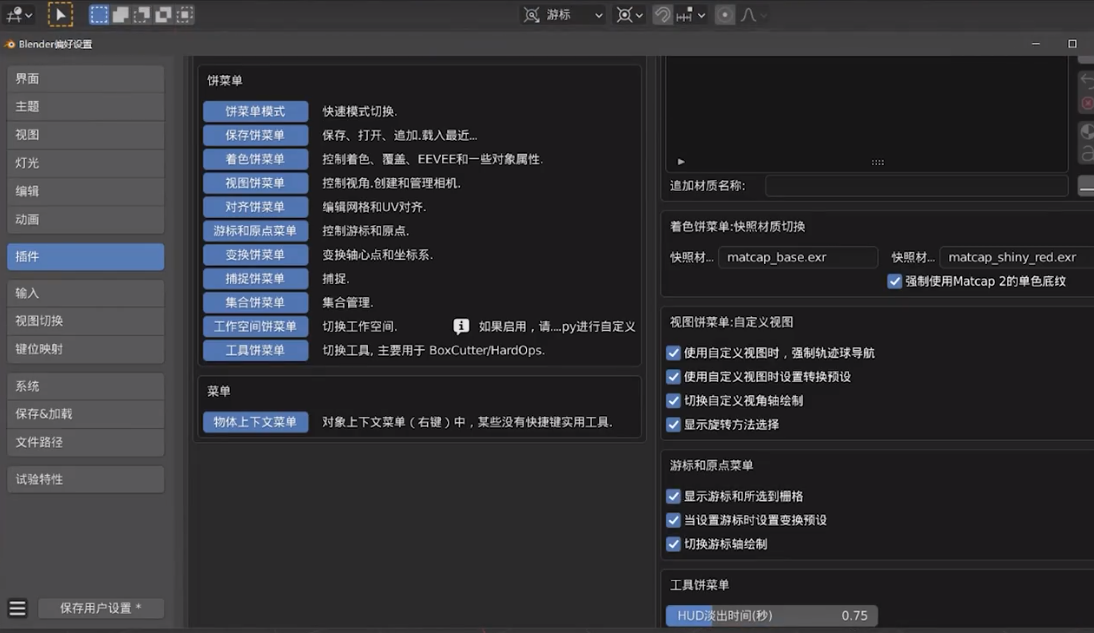Click the 视图饼菜单:自定义视图 heading
Image resolution: width=1094 pixels, height=633 pixels.
731,322
